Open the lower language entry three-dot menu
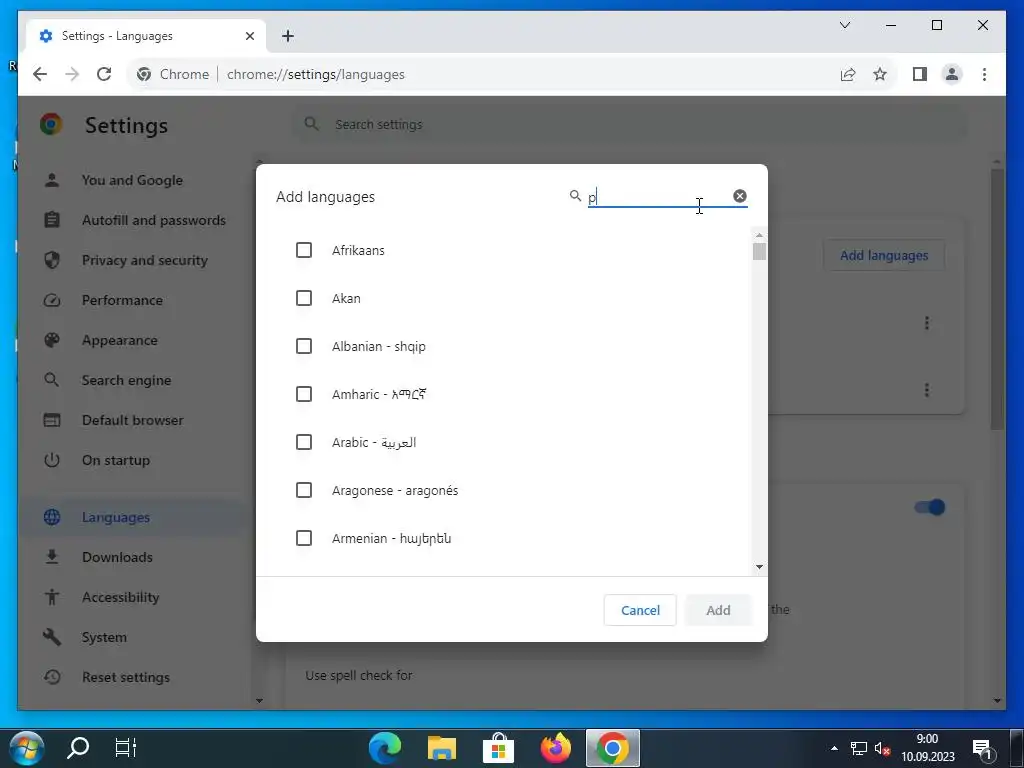The image size is (1024, 768). pos(926,390)
